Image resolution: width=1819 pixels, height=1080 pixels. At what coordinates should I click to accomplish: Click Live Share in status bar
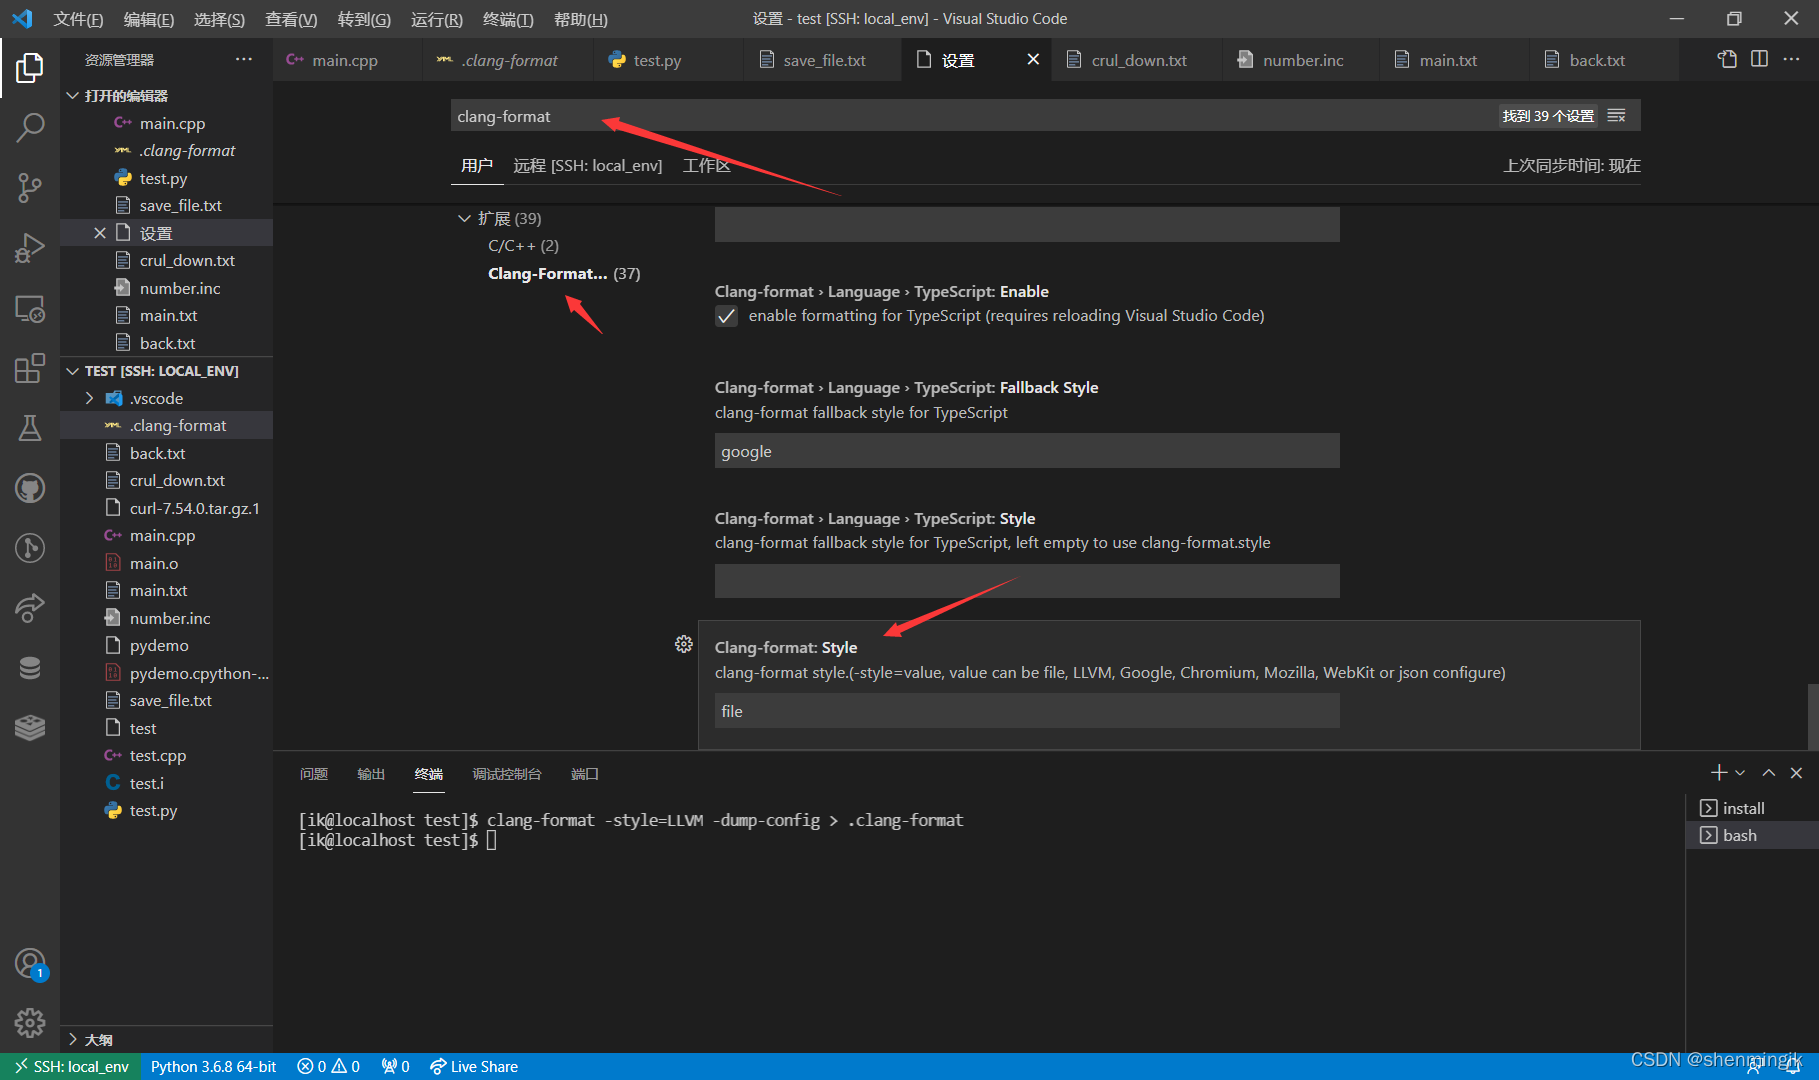point(474,1067)
